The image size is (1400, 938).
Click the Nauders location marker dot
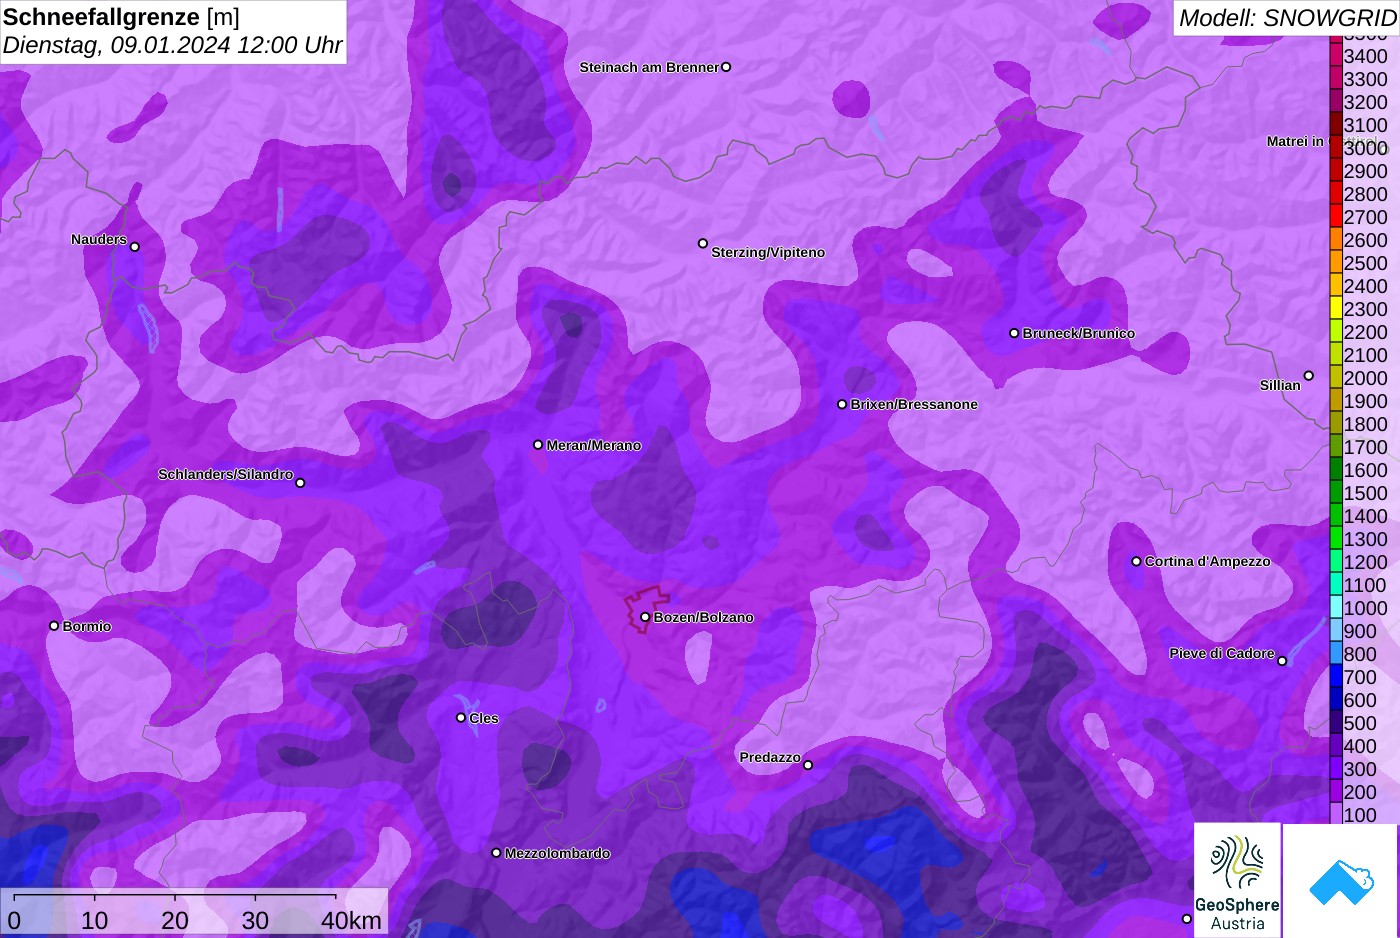point(135,247)
